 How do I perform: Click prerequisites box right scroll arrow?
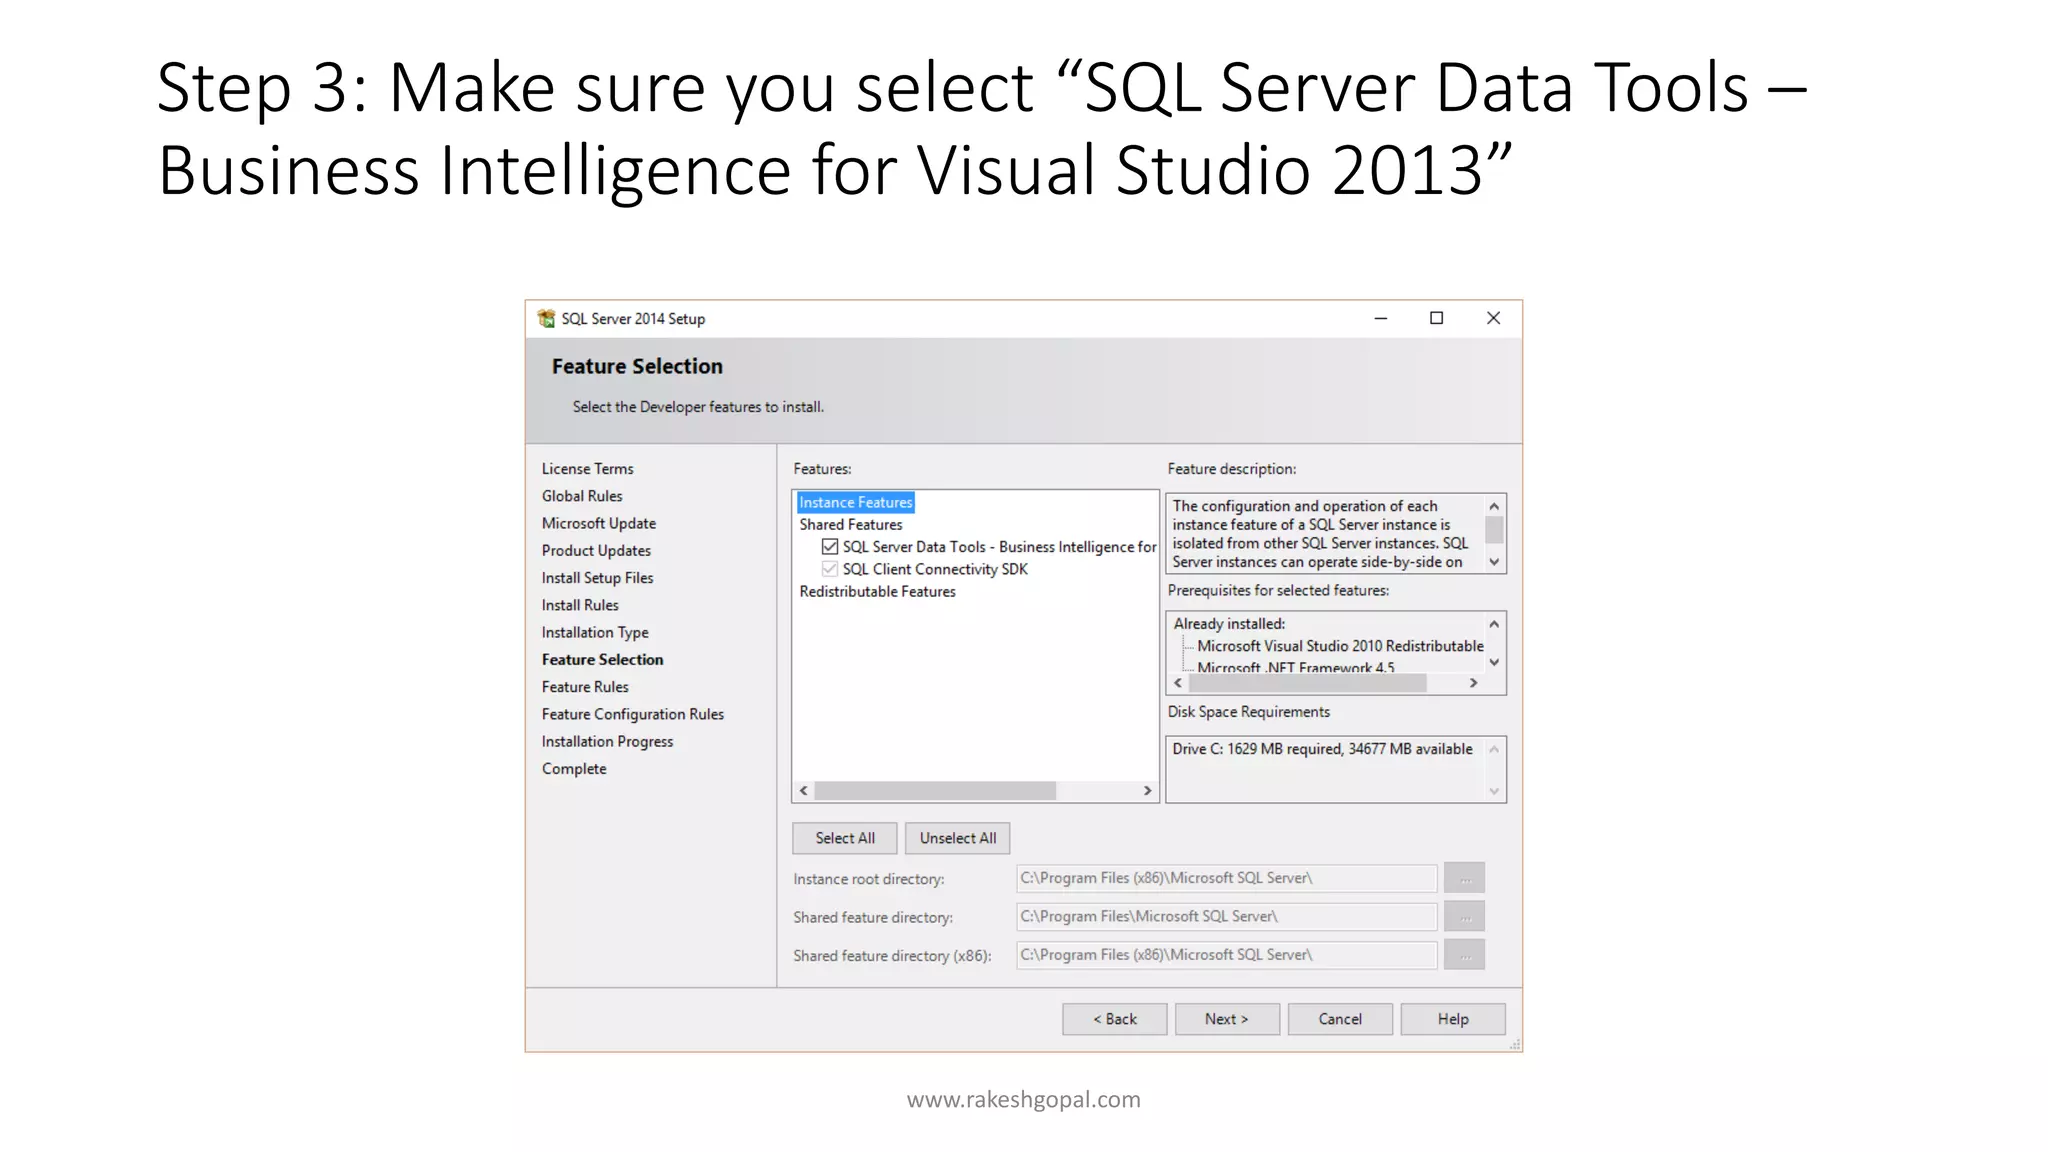coord(1473,683)
